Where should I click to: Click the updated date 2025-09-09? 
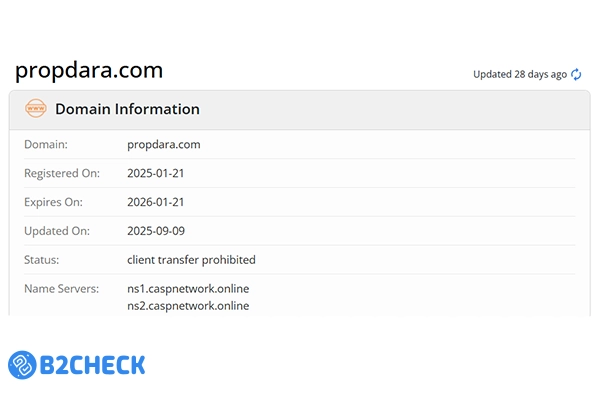tap(156, 231)
